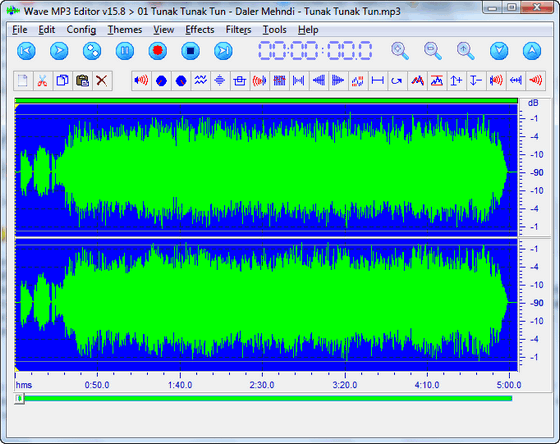560x444 pixels.
Task: Click the red Record button
Action: (158, 51)
